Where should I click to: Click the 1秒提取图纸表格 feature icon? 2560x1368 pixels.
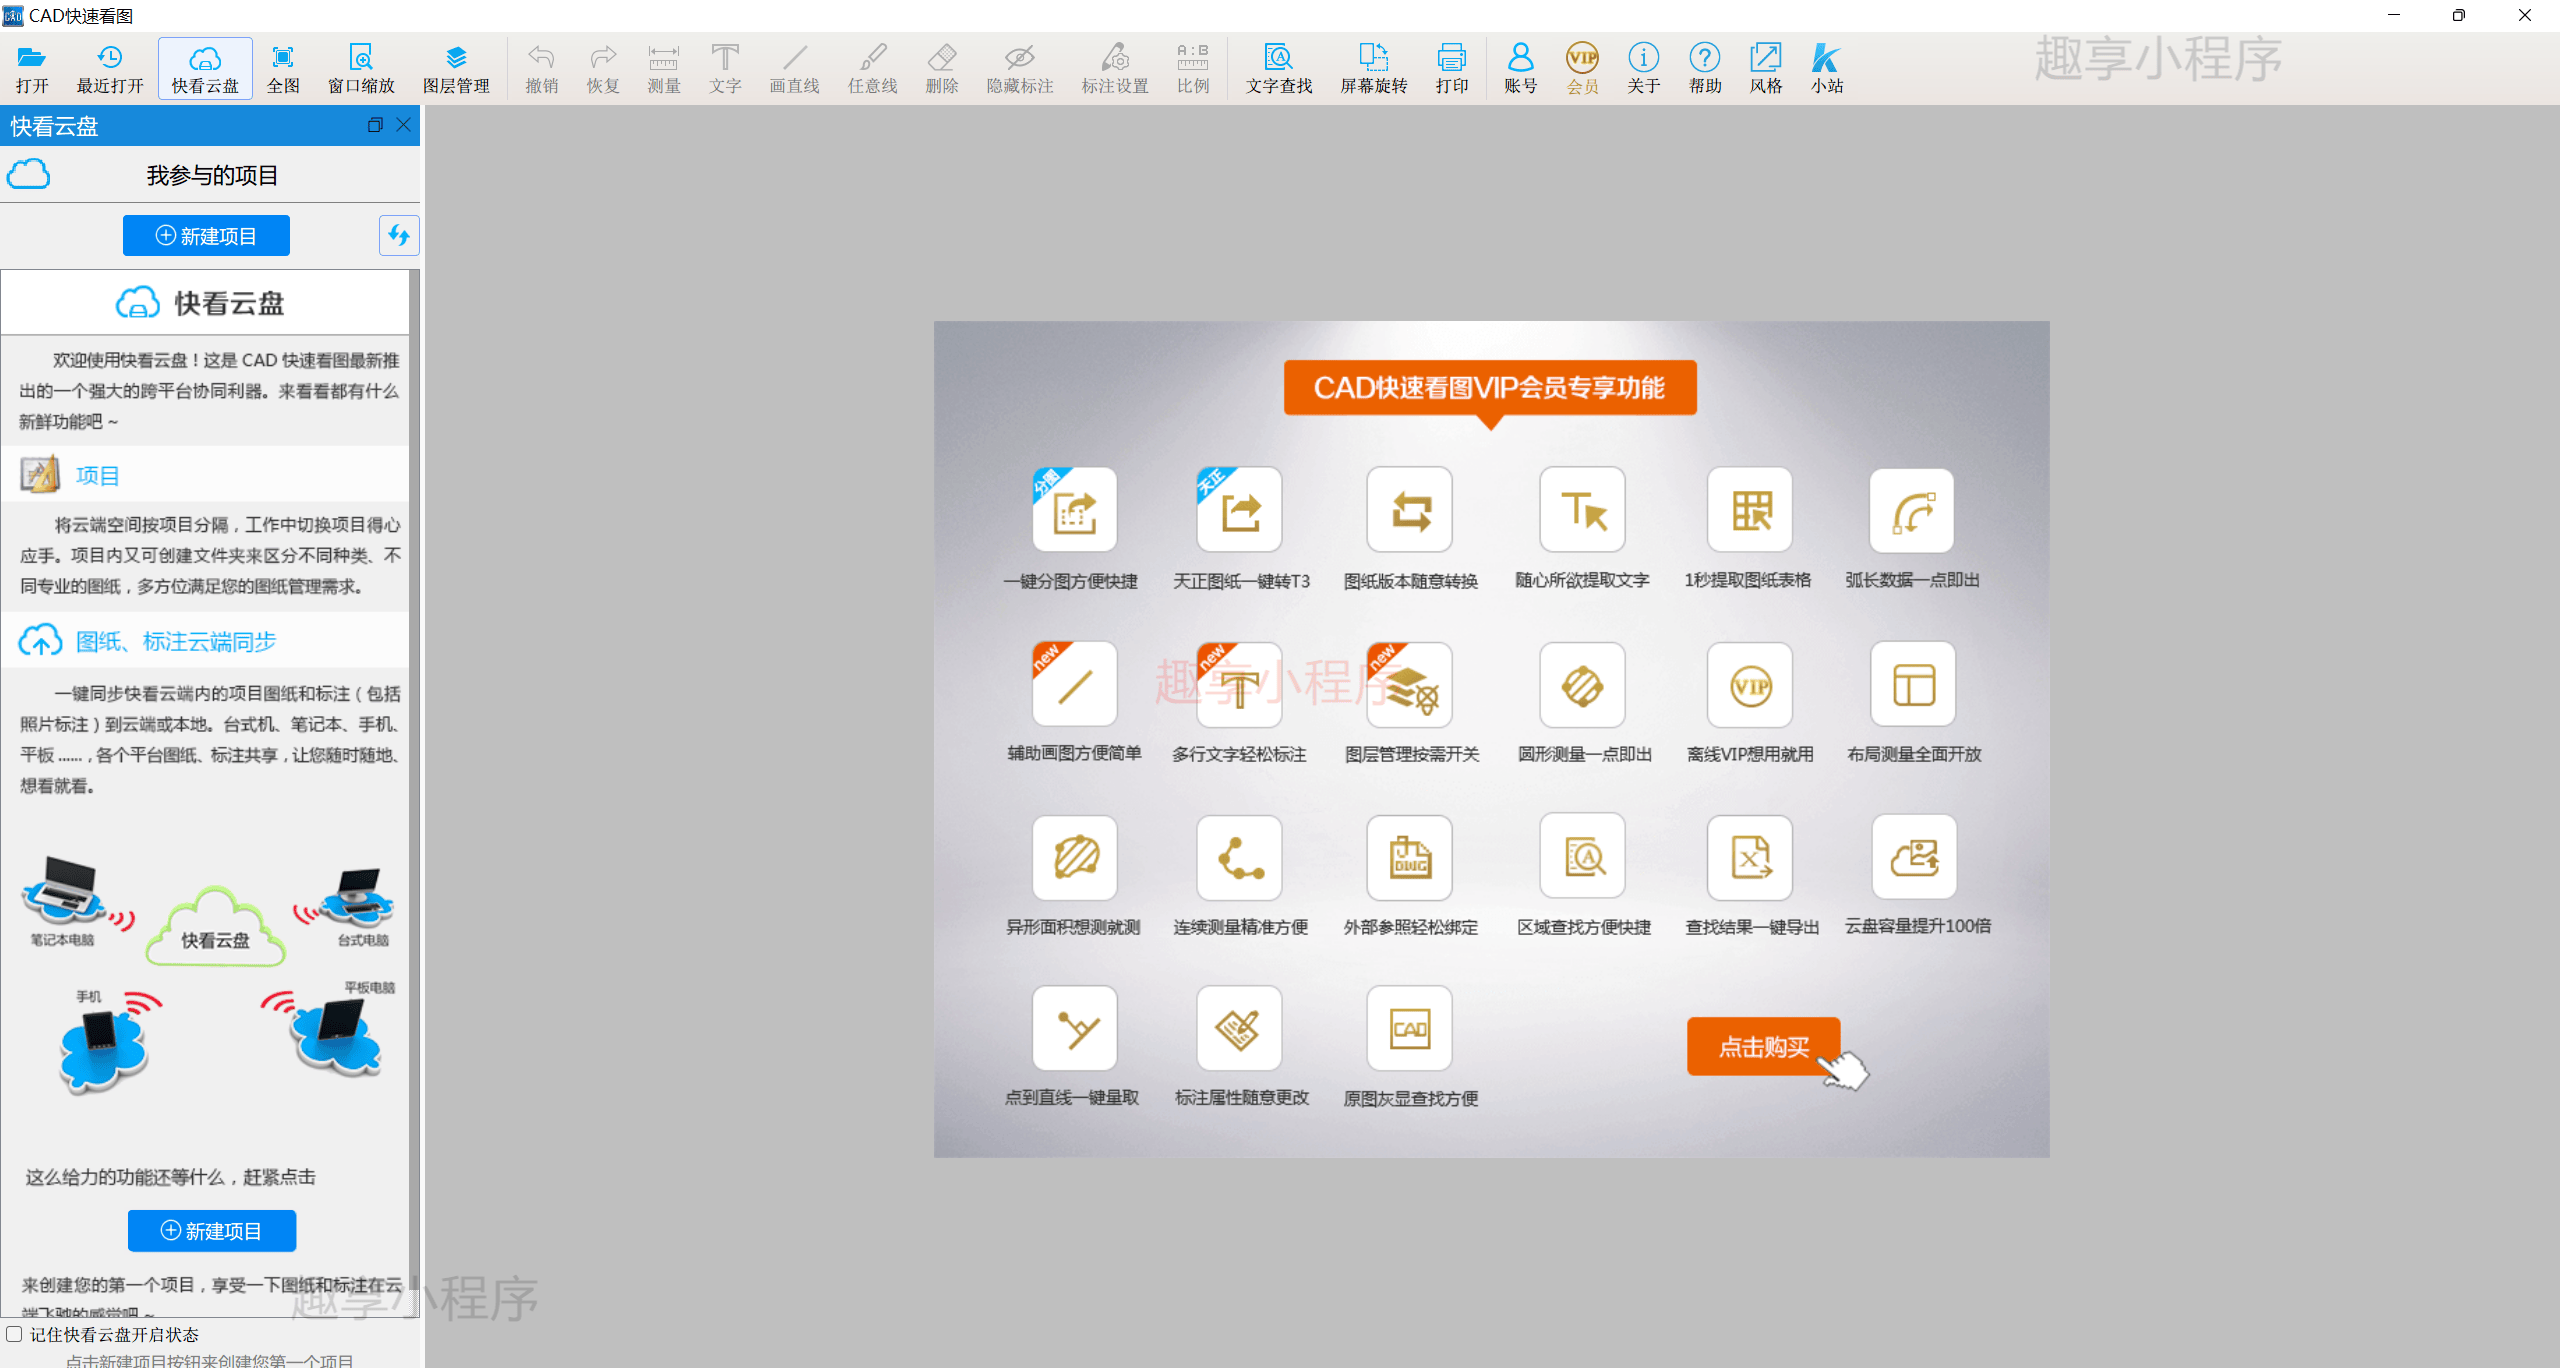1750,510
